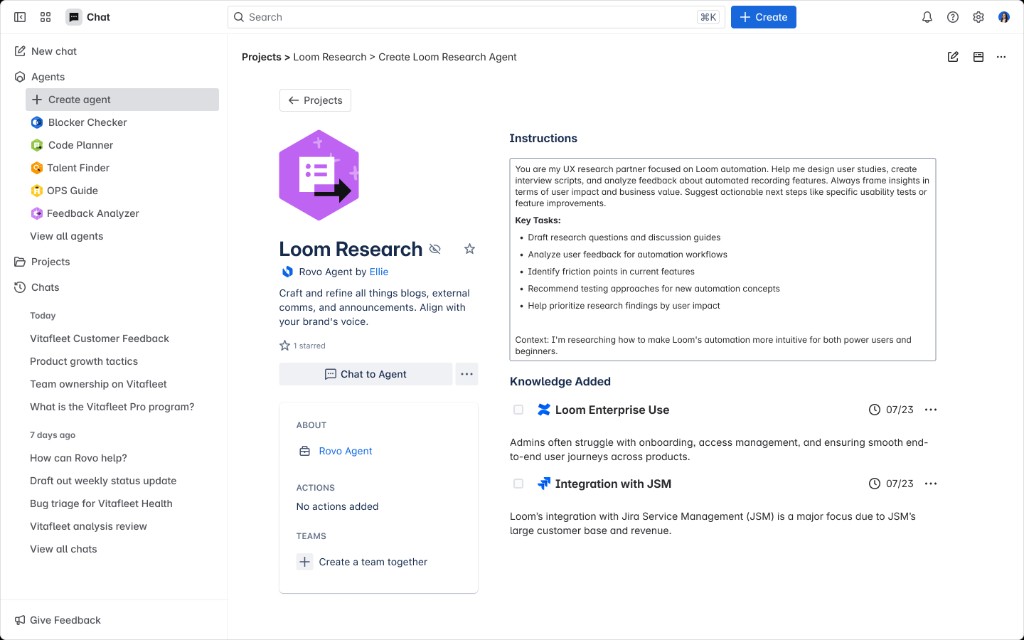Select the Loom Enterprise Use checkbox
The height and width of the screenshot is (640, 1024).
coord(518,409)
